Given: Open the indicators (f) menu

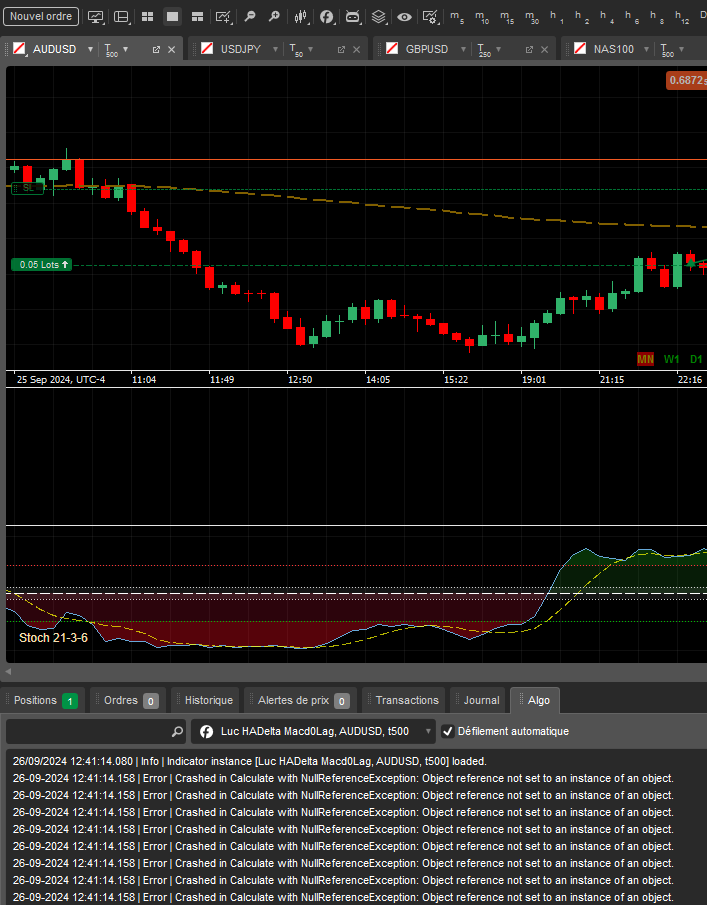Looking at the screenshot, I should coord(327,17).
